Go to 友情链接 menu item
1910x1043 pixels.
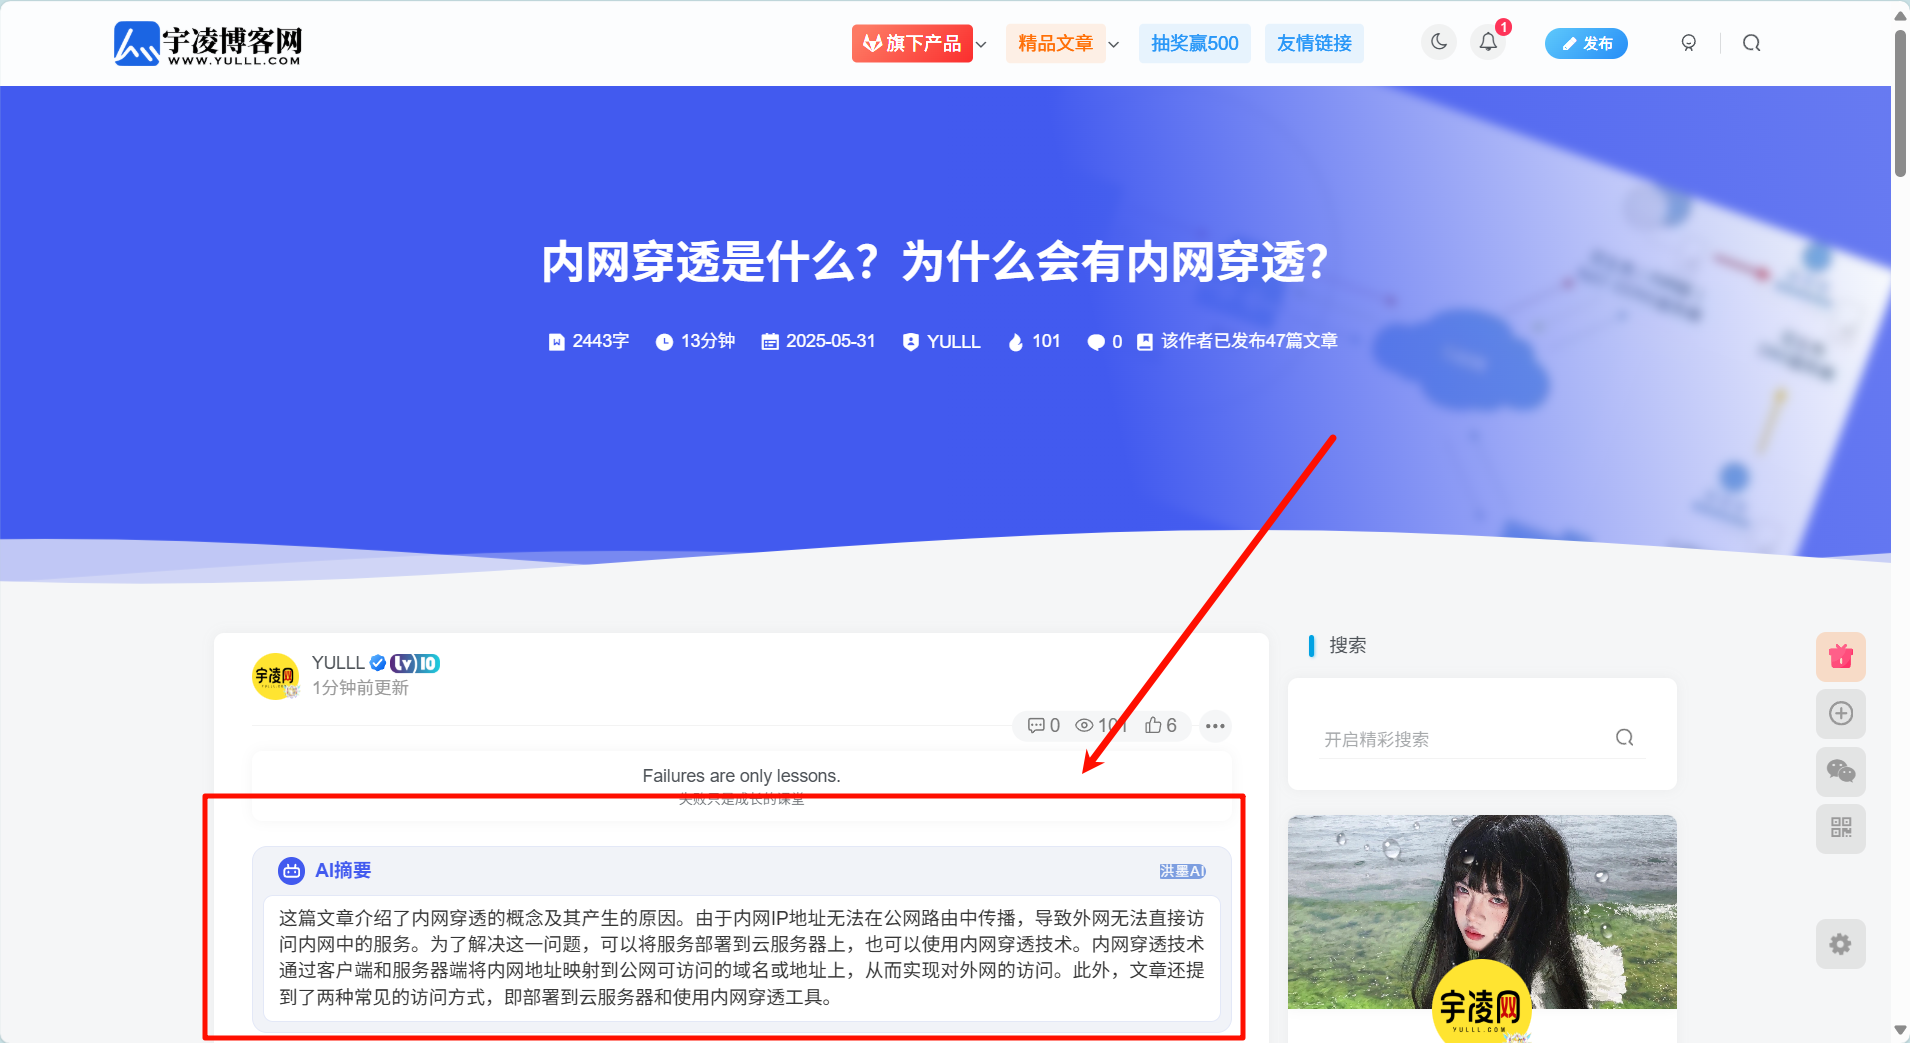(x=1313, y=44)
